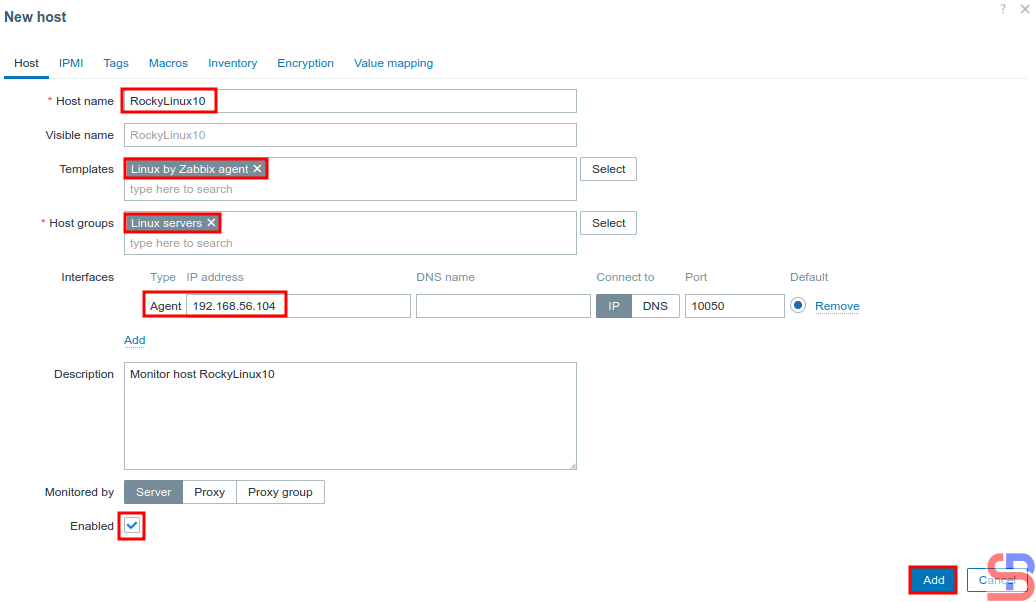The image size is (1036, 602).
Task: Set Connect to option to IP
Action: tap(614, 306)
